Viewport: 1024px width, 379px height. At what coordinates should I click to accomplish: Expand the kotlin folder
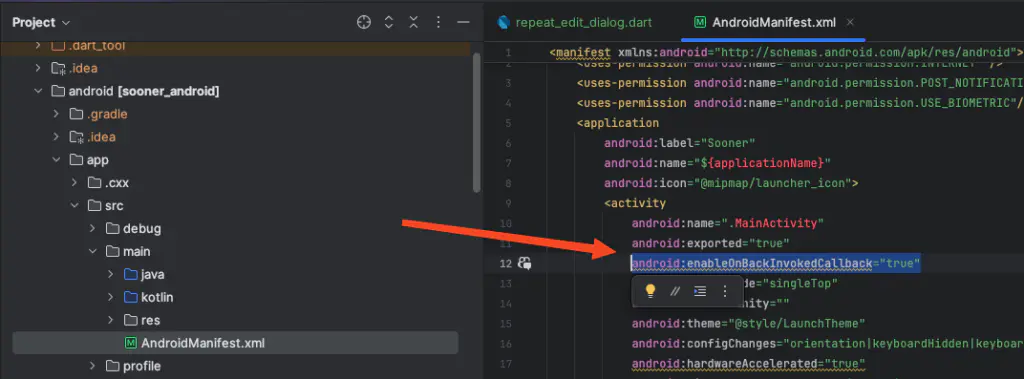pyautogui.click(x=110, y=297)
